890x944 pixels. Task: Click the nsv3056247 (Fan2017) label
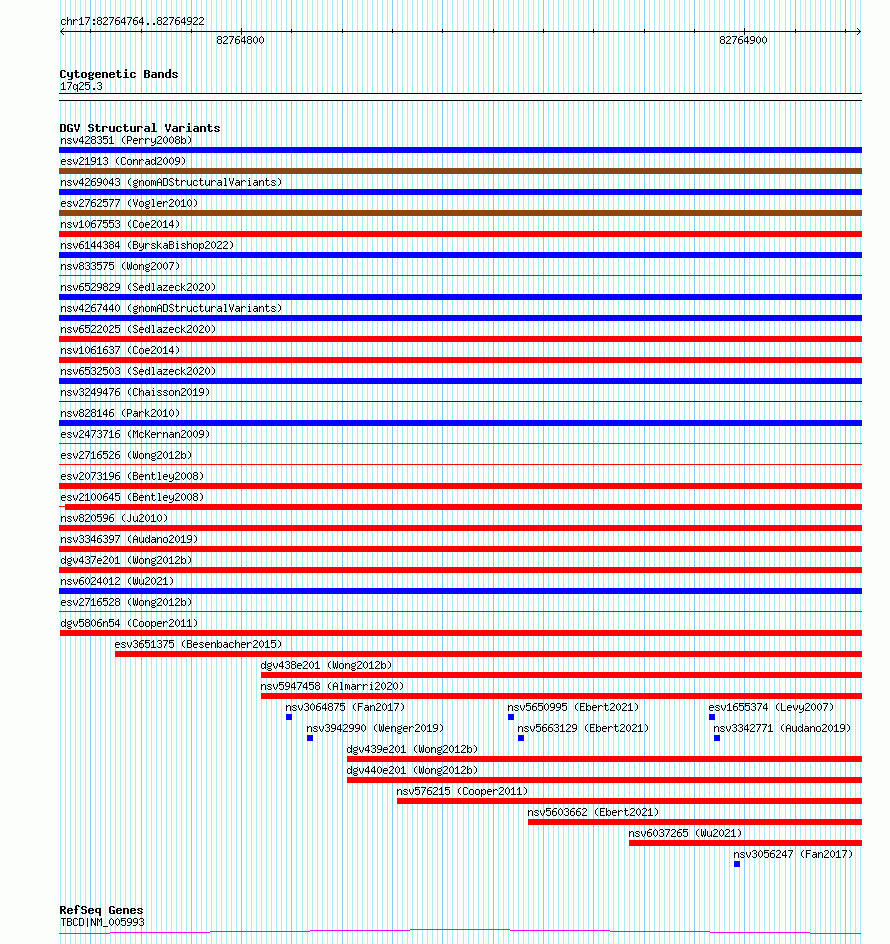click(x=793, y=854)
